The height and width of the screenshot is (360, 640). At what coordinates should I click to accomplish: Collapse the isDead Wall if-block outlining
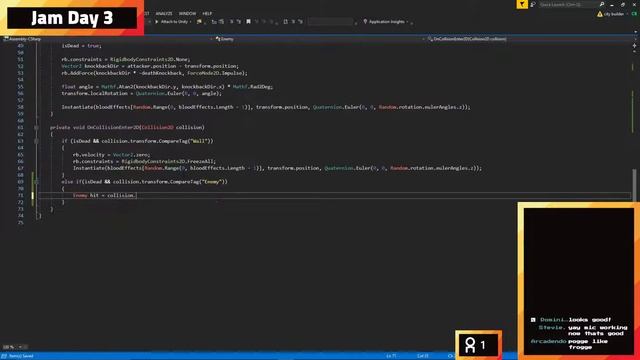tap(36, 141)
